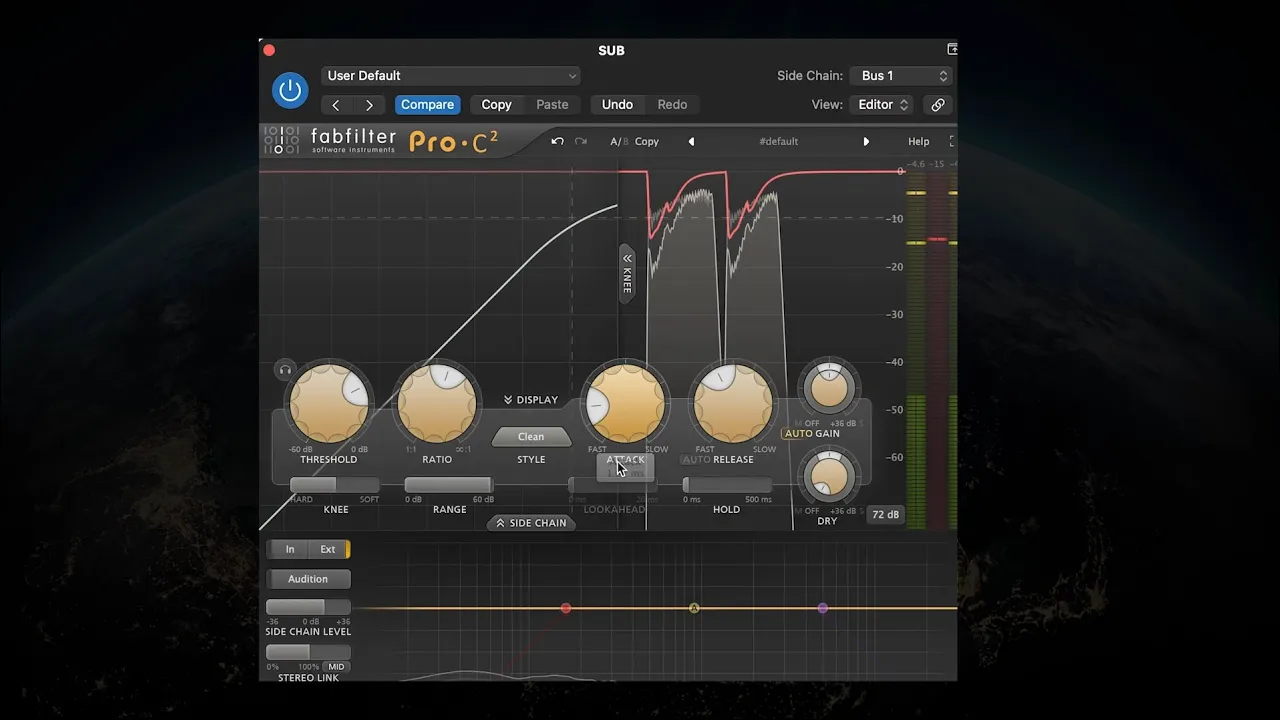Toggle the plugin power bypass button
The width and height of the screenshot is (1280, 720).
click(290, 90)
